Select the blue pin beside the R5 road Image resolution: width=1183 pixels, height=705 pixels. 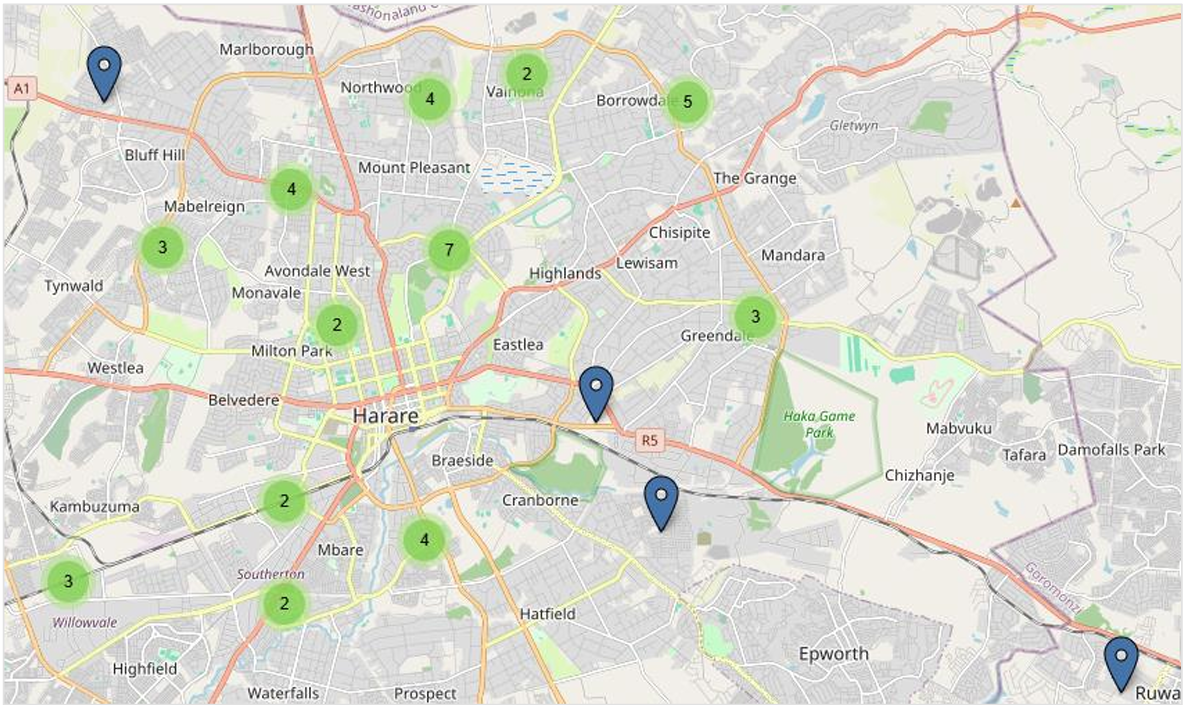pos(596,394)
